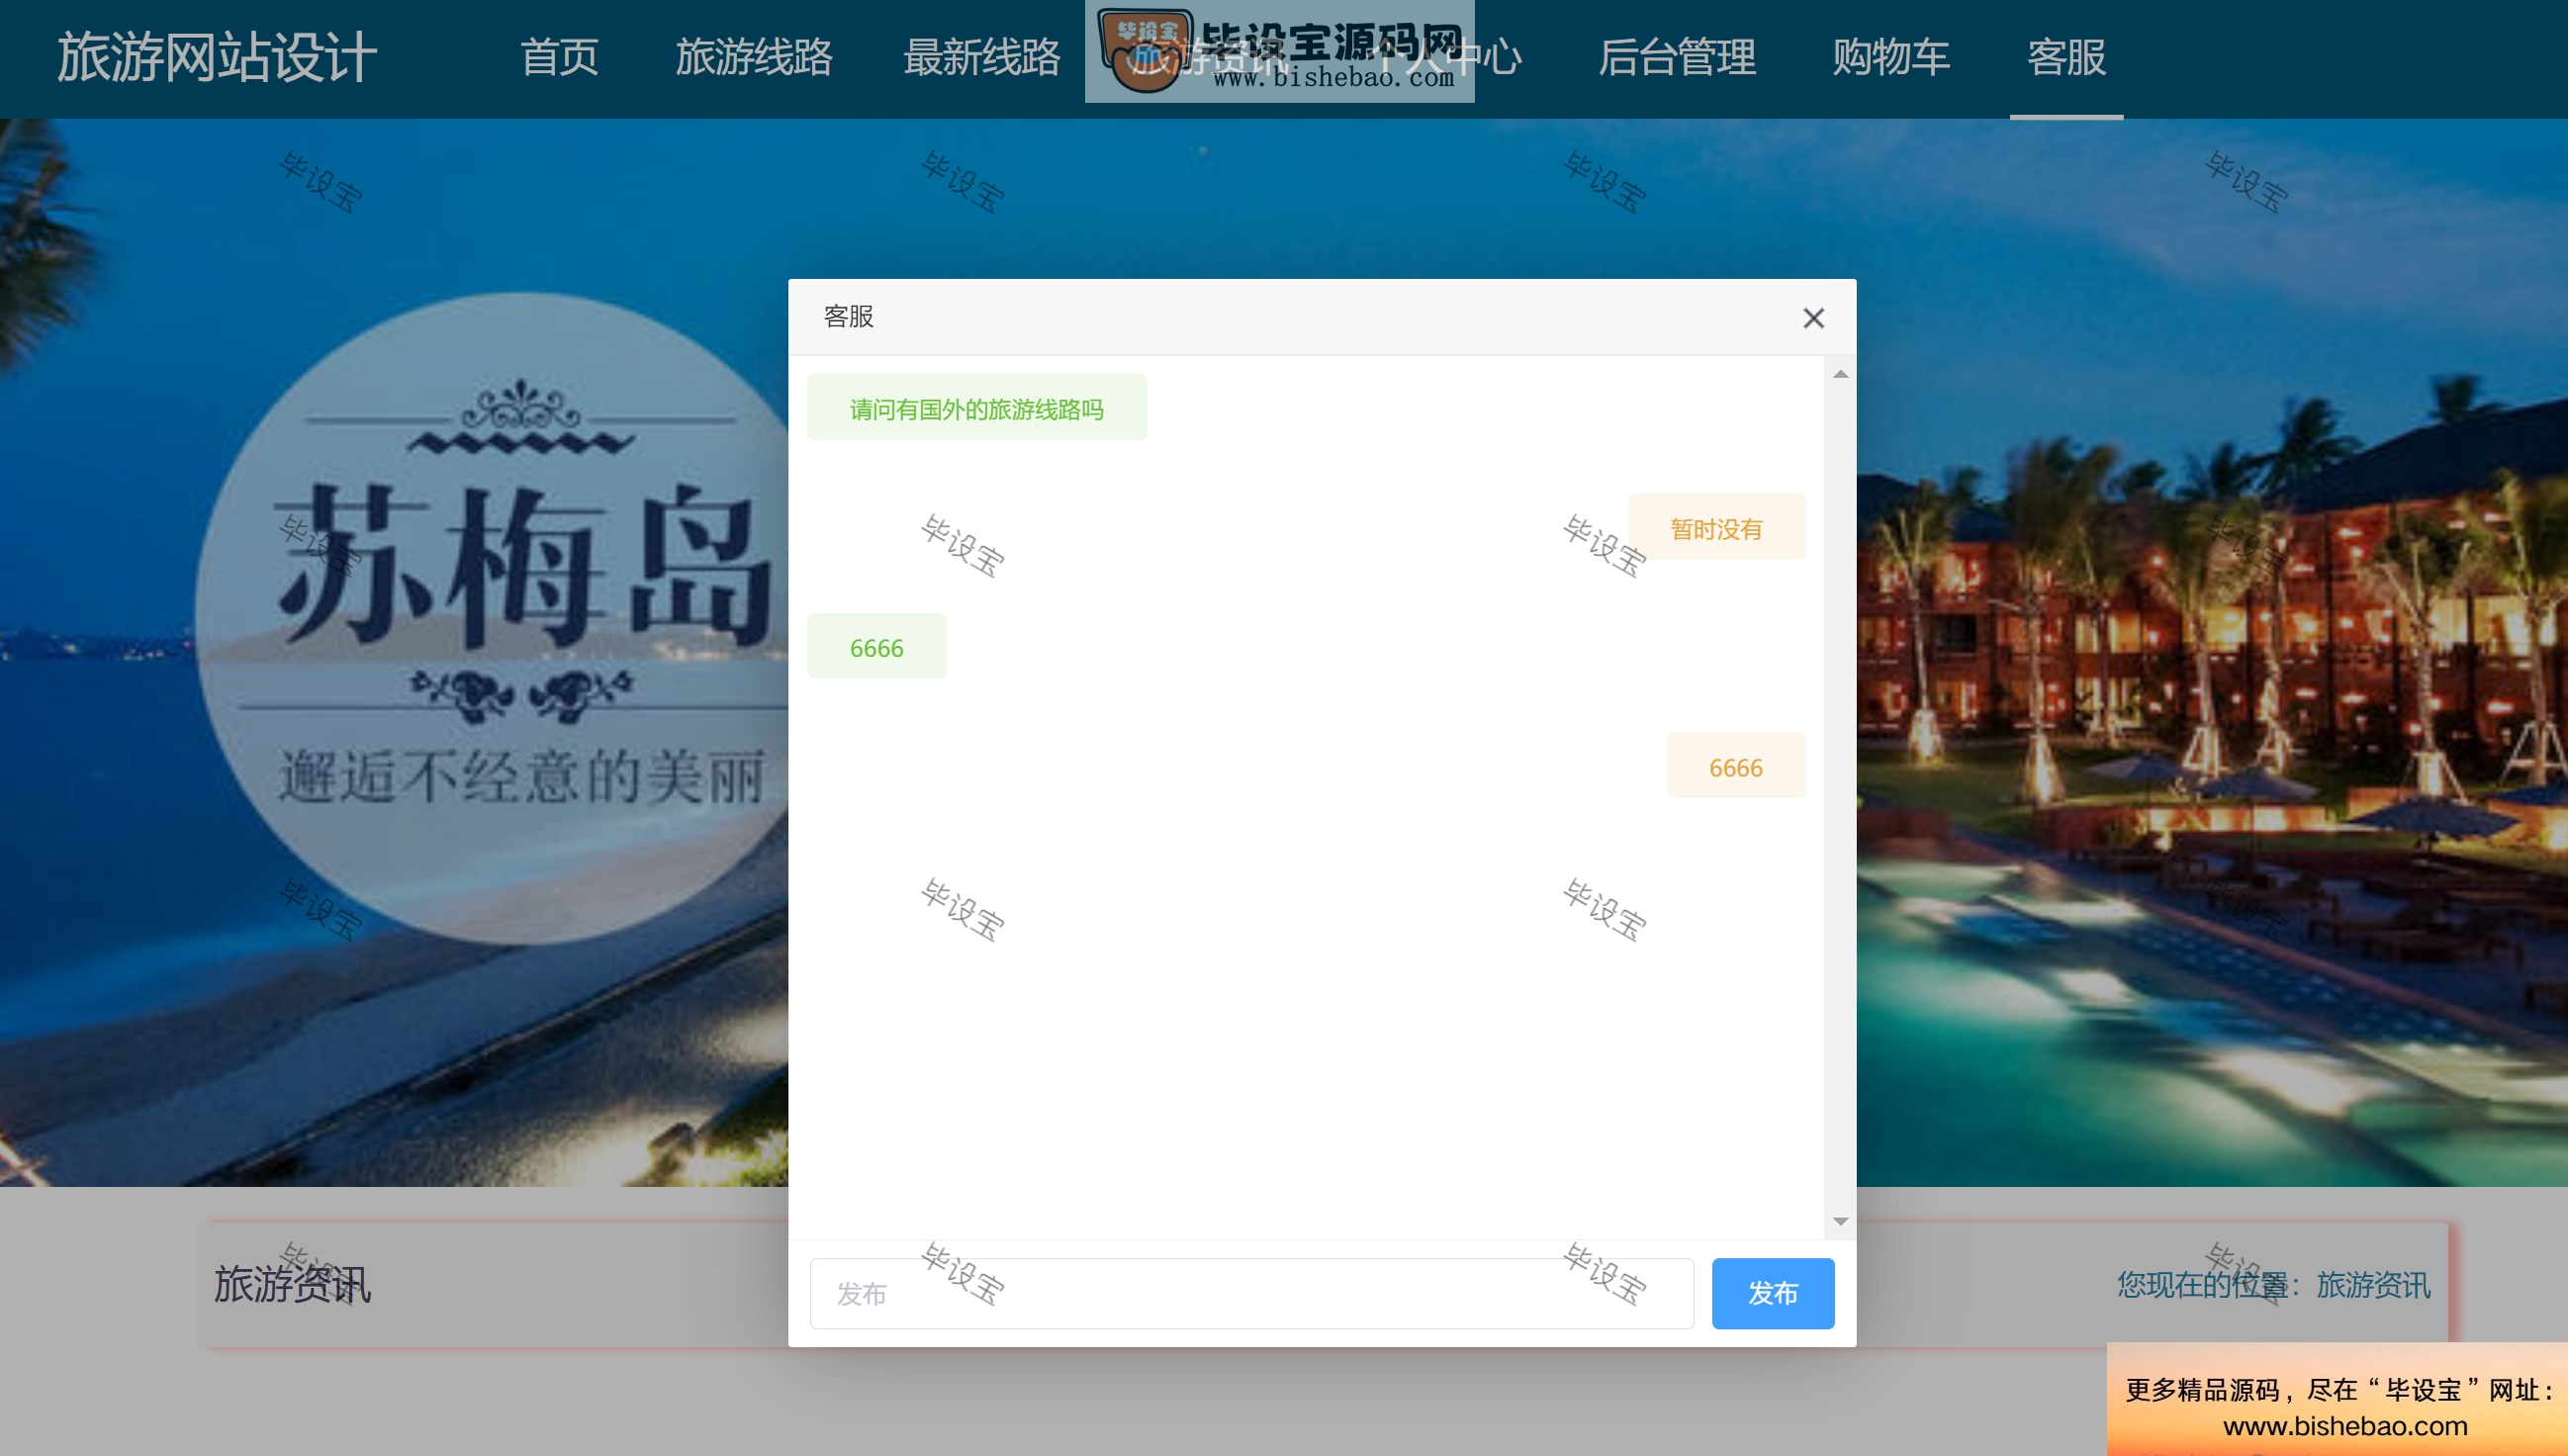Close the 客服 chat dialog
Image resolution: width=2568 pixels, height=1456 pixels.
click(x=1813, y=318)
